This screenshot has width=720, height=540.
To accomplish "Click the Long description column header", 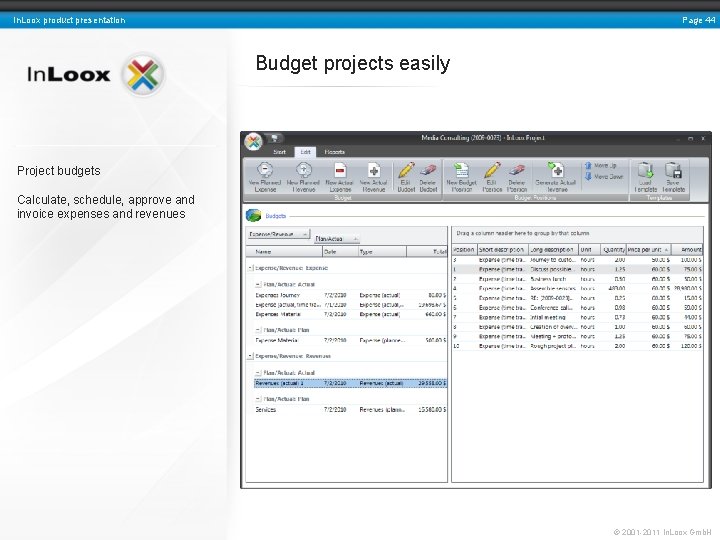I will (552, 250).
